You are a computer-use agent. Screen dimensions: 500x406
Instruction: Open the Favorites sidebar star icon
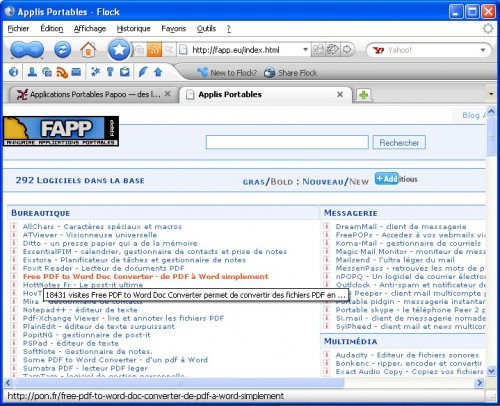pos(96,72)
